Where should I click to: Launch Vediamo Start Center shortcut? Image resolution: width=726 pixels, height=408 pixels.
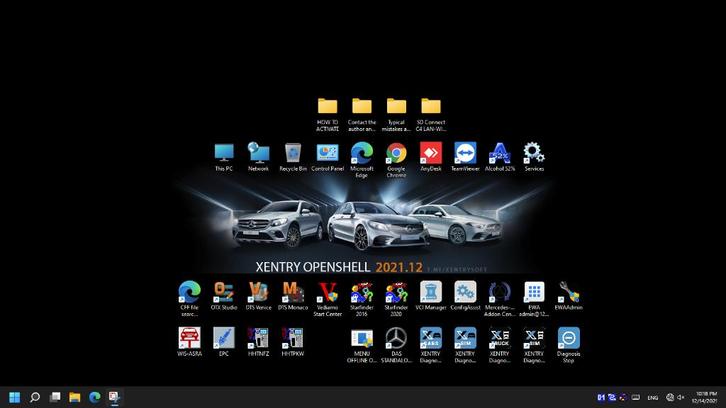327,291
